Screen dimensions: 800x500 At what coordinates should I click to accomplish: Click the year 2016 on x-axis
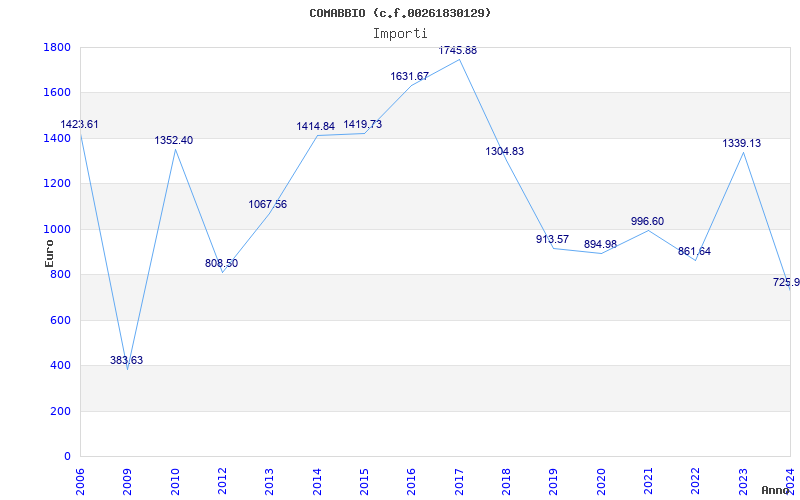(x=412, y=482)
